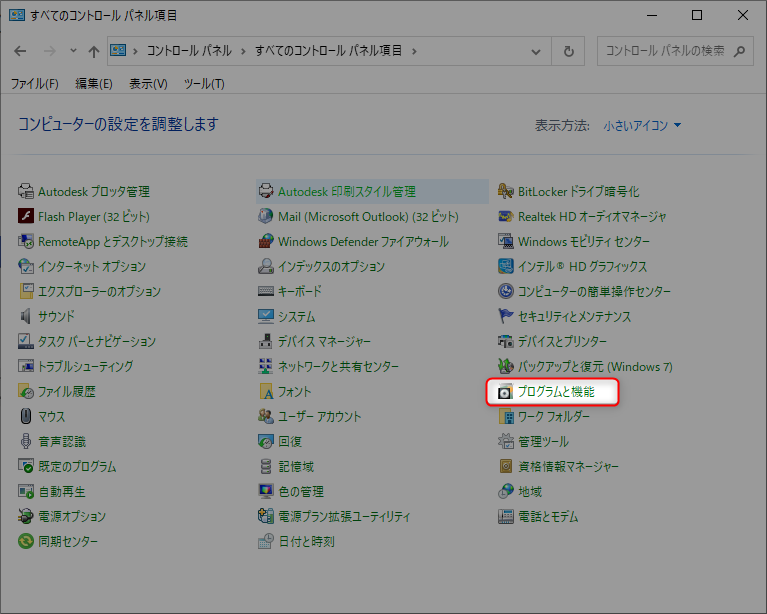
Task: Click the 資格情報マネージャー icon
Action: click(x=505, y=466)
